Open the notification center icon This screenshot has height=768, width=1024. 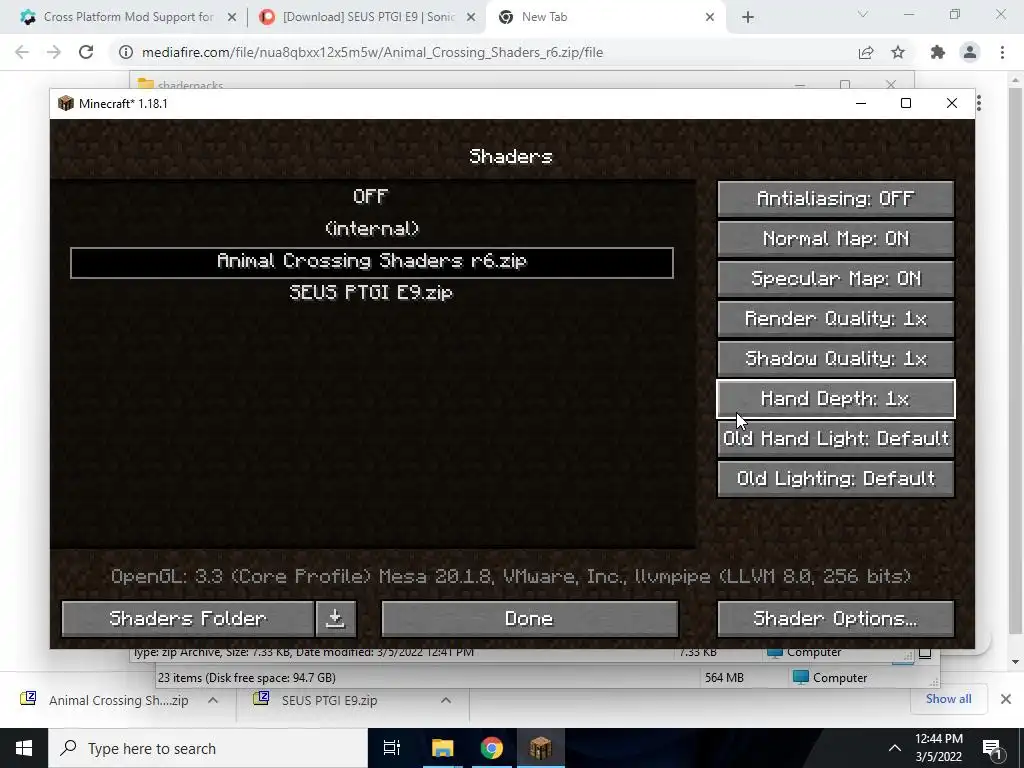[993, 749]
